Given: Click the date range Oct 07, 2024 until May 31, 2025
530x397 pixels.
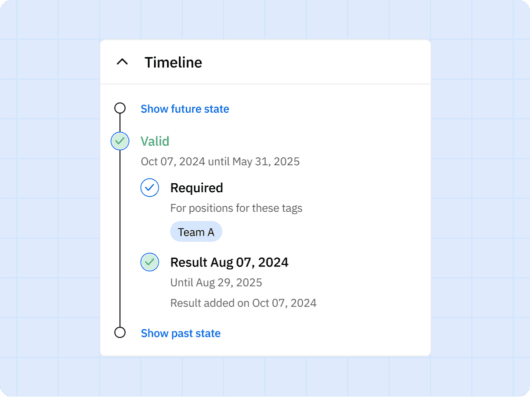Looking at the screenshot, I should (x=220, y=162).
